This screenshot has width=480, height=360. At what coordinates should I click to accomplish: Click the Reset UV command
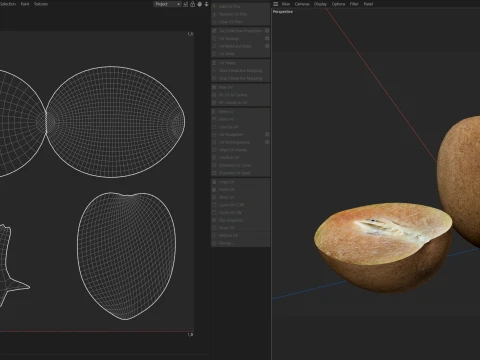tap(240, 197)
